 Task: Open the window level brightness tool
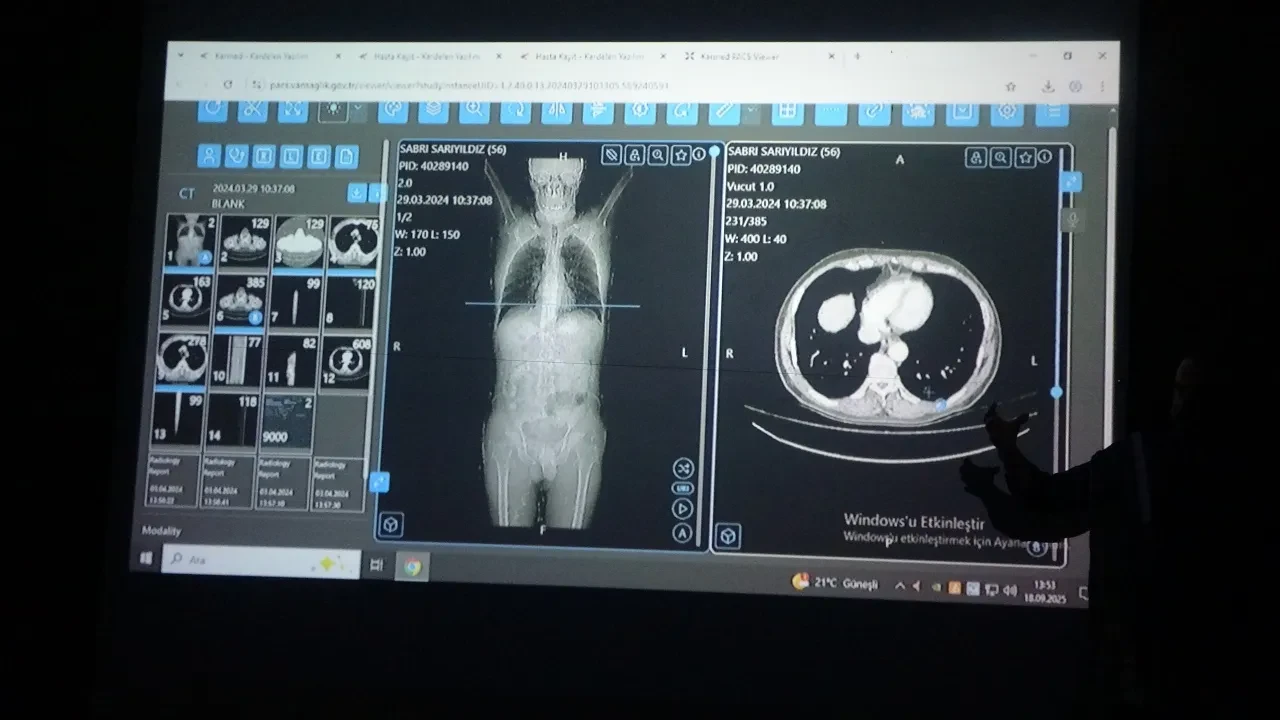tap(333, 112)
